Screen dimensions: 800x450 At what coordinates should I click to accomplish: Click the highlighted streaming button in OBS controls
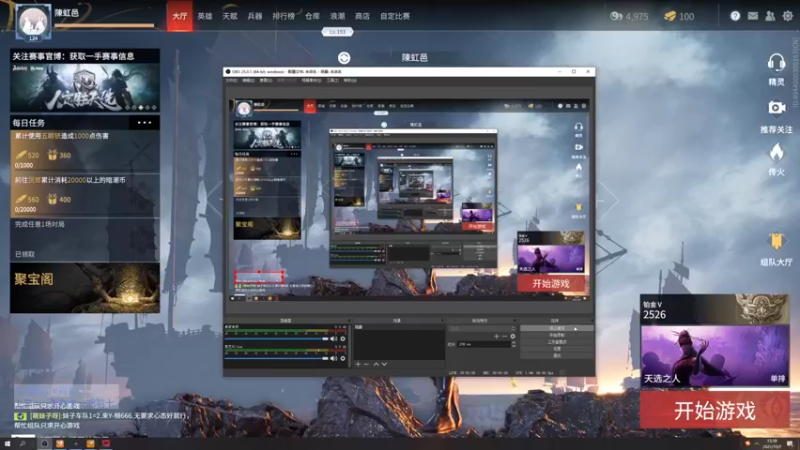(x=557, y=329)
